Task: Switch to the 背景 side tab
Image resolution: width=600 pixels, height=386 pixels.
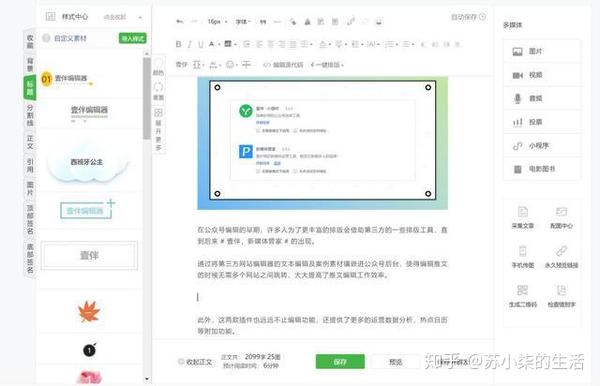Action: pos(30,65)
